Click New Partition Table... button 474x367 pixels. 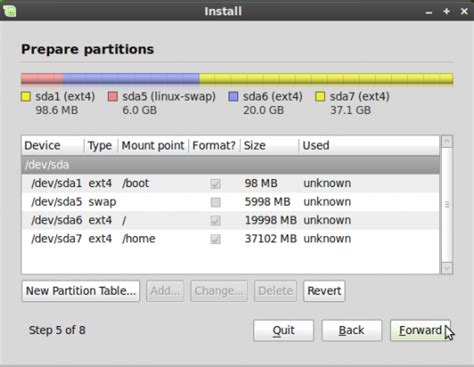[81, 291]
